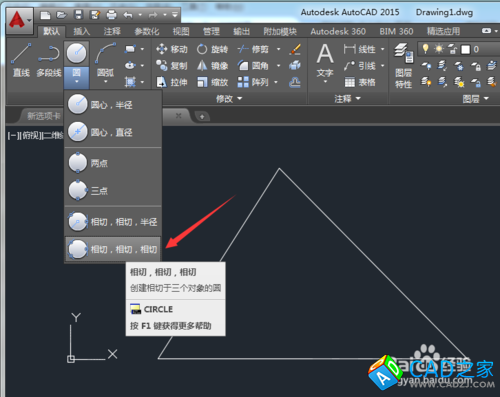The height and width of the screenshot is (397, 500).
Task: Toggle layer freeze sun icon
Action: pyautogui.click(x=439, y=49)
